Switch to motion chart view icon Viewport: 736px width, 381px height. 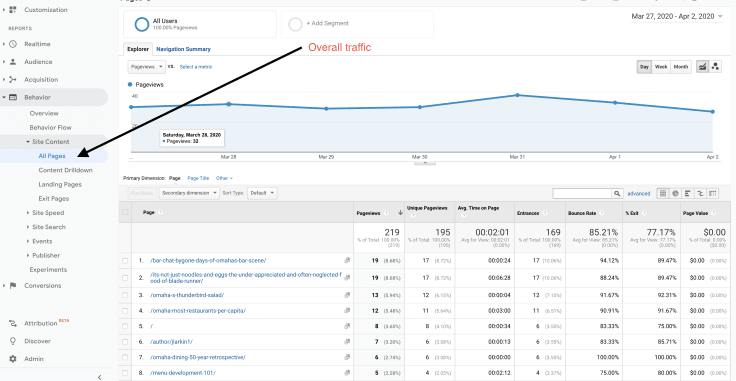click(x=715, y=67)
